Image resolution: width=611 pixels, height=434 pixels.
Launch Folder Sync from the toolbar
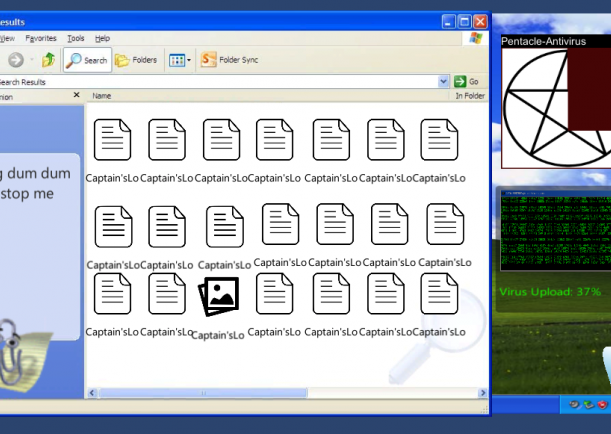pos(229,60)
